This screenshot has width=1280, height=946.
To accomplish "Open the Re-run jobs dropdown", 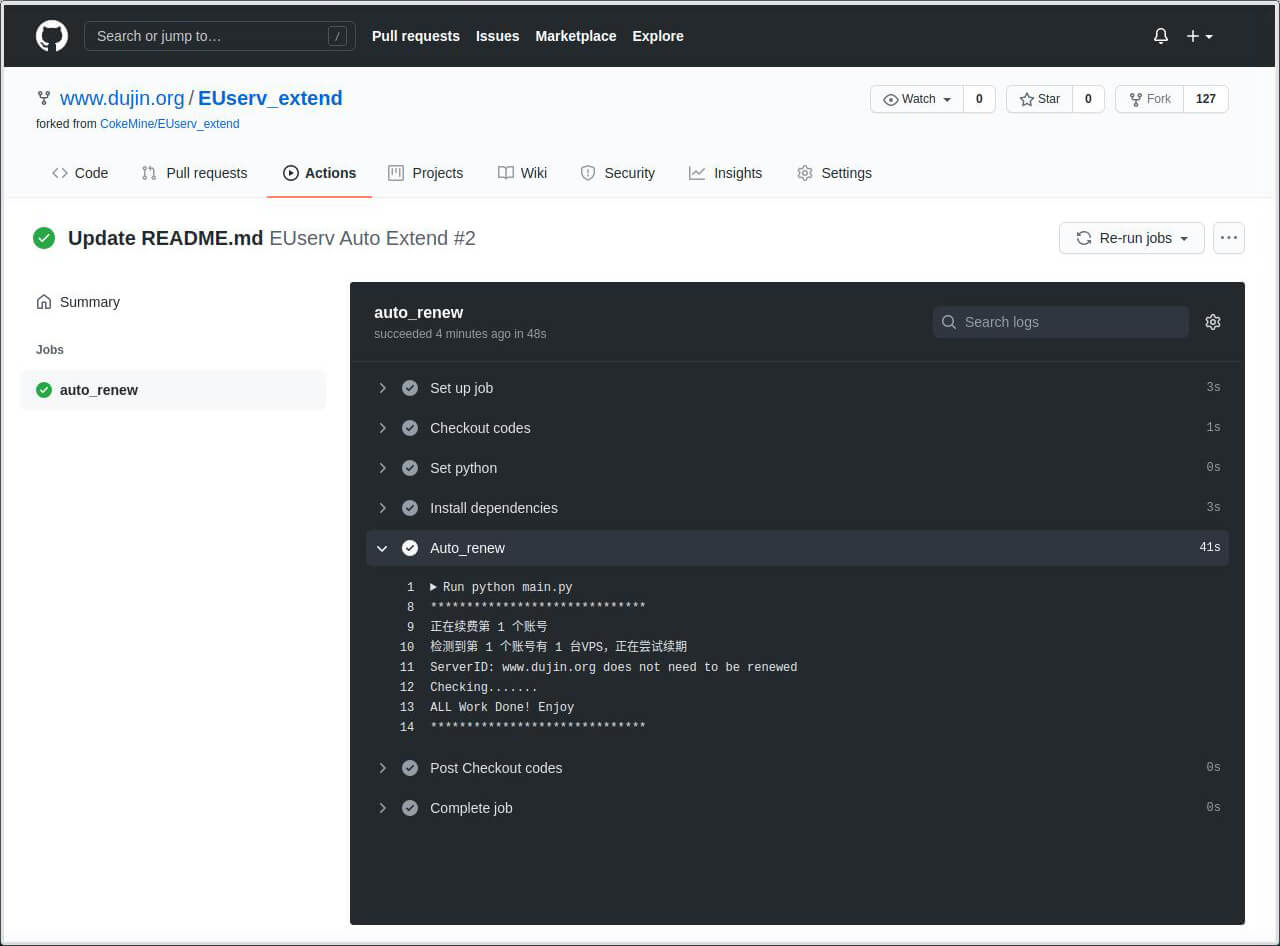I will 1131,238.
